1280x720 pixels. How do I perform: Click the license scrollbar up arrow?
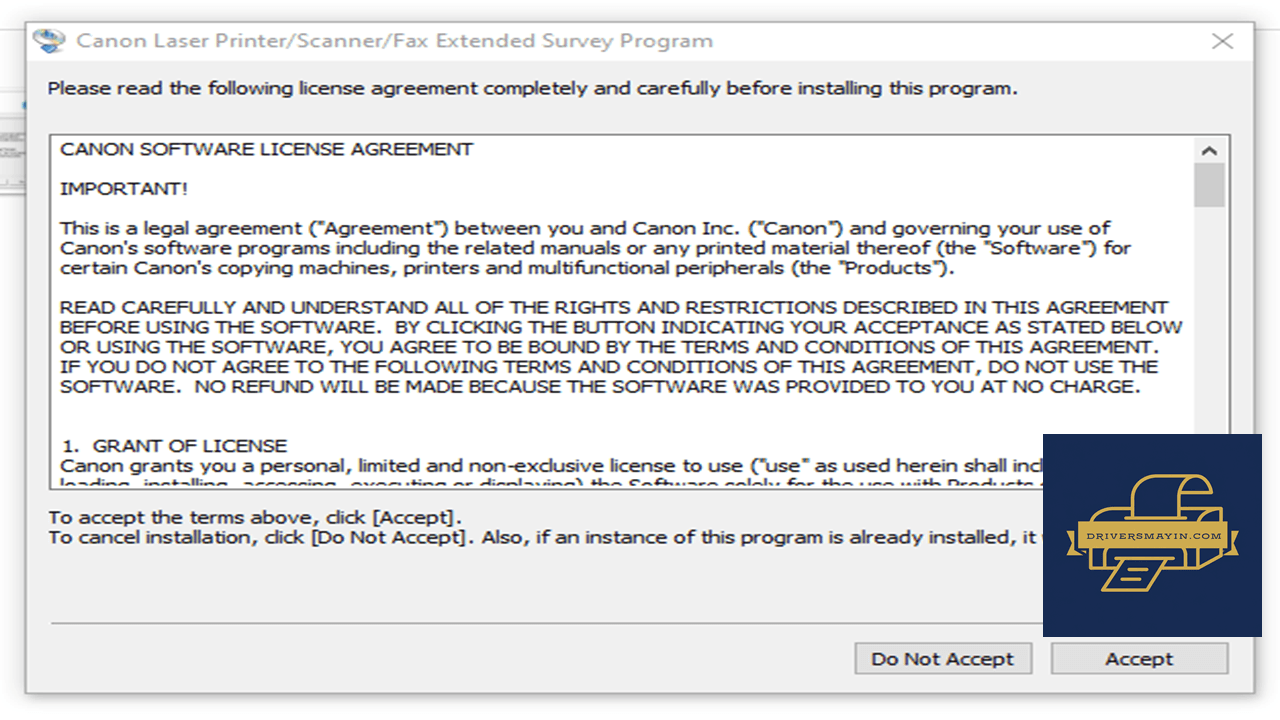[x=1209, y=151]
